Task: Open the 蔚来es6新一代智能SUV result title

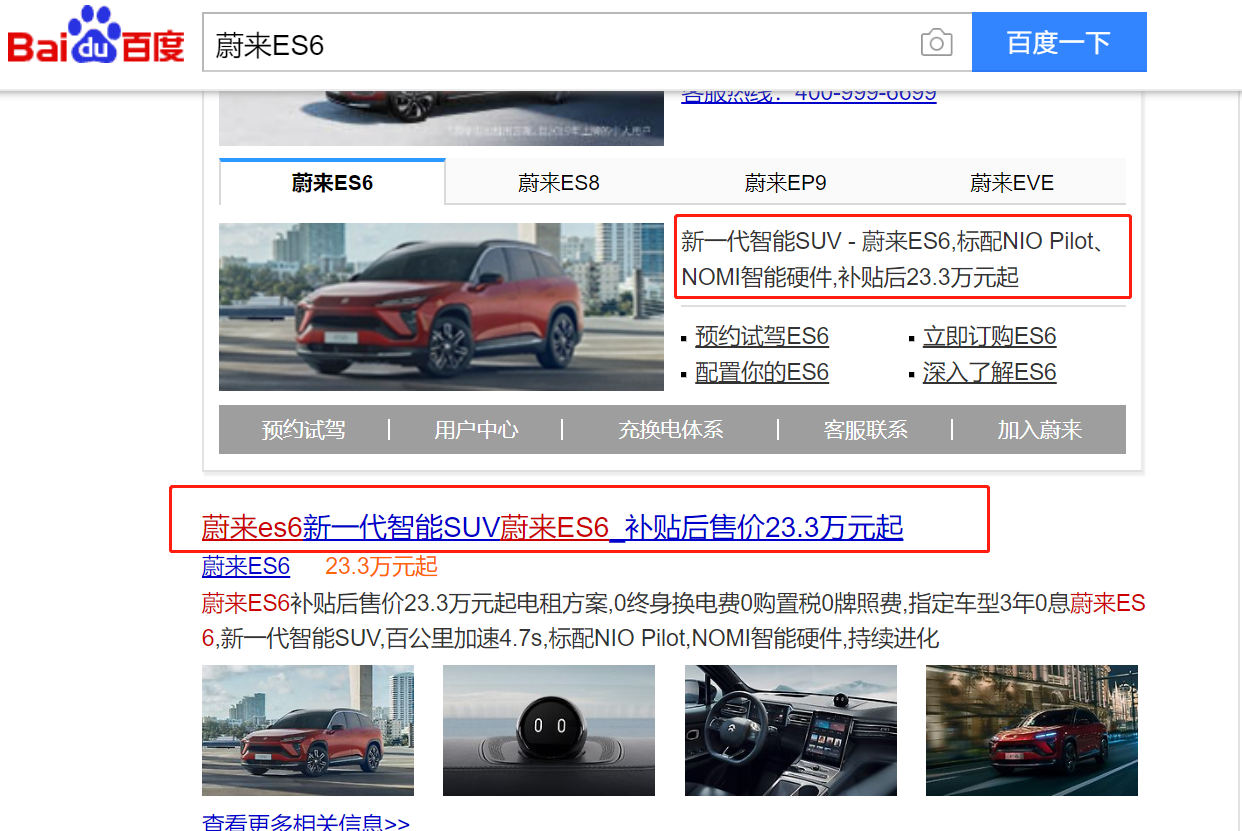Action: click(552, 527)
